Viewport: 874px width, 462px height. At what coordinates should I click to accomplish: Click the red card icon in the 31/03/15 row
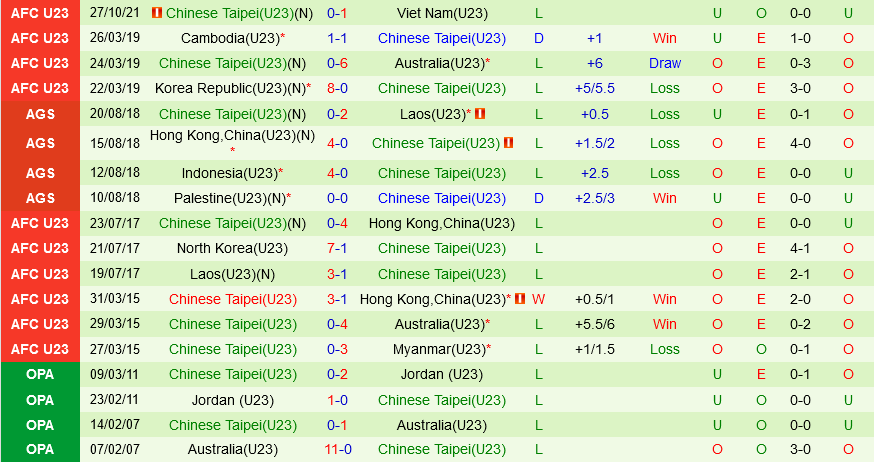(519, 298)
